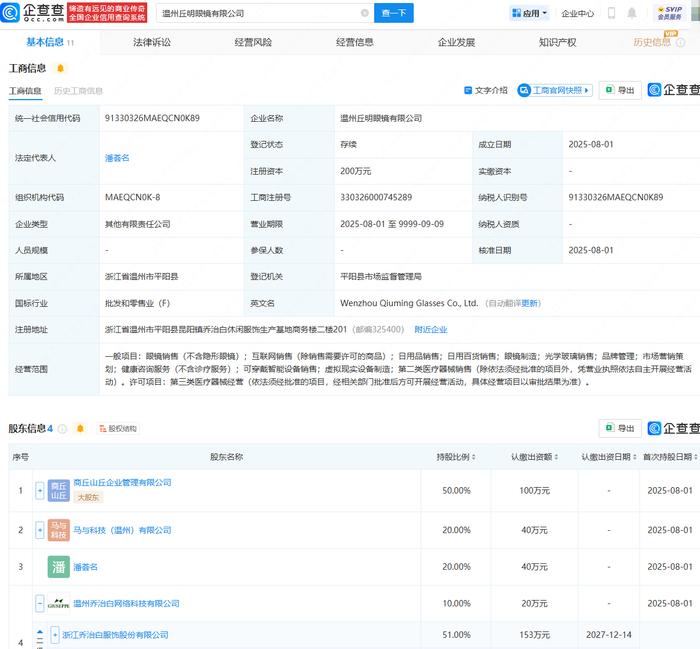Switch to the 企业发展 tab
700x649 pixels.
pos(456,42)
